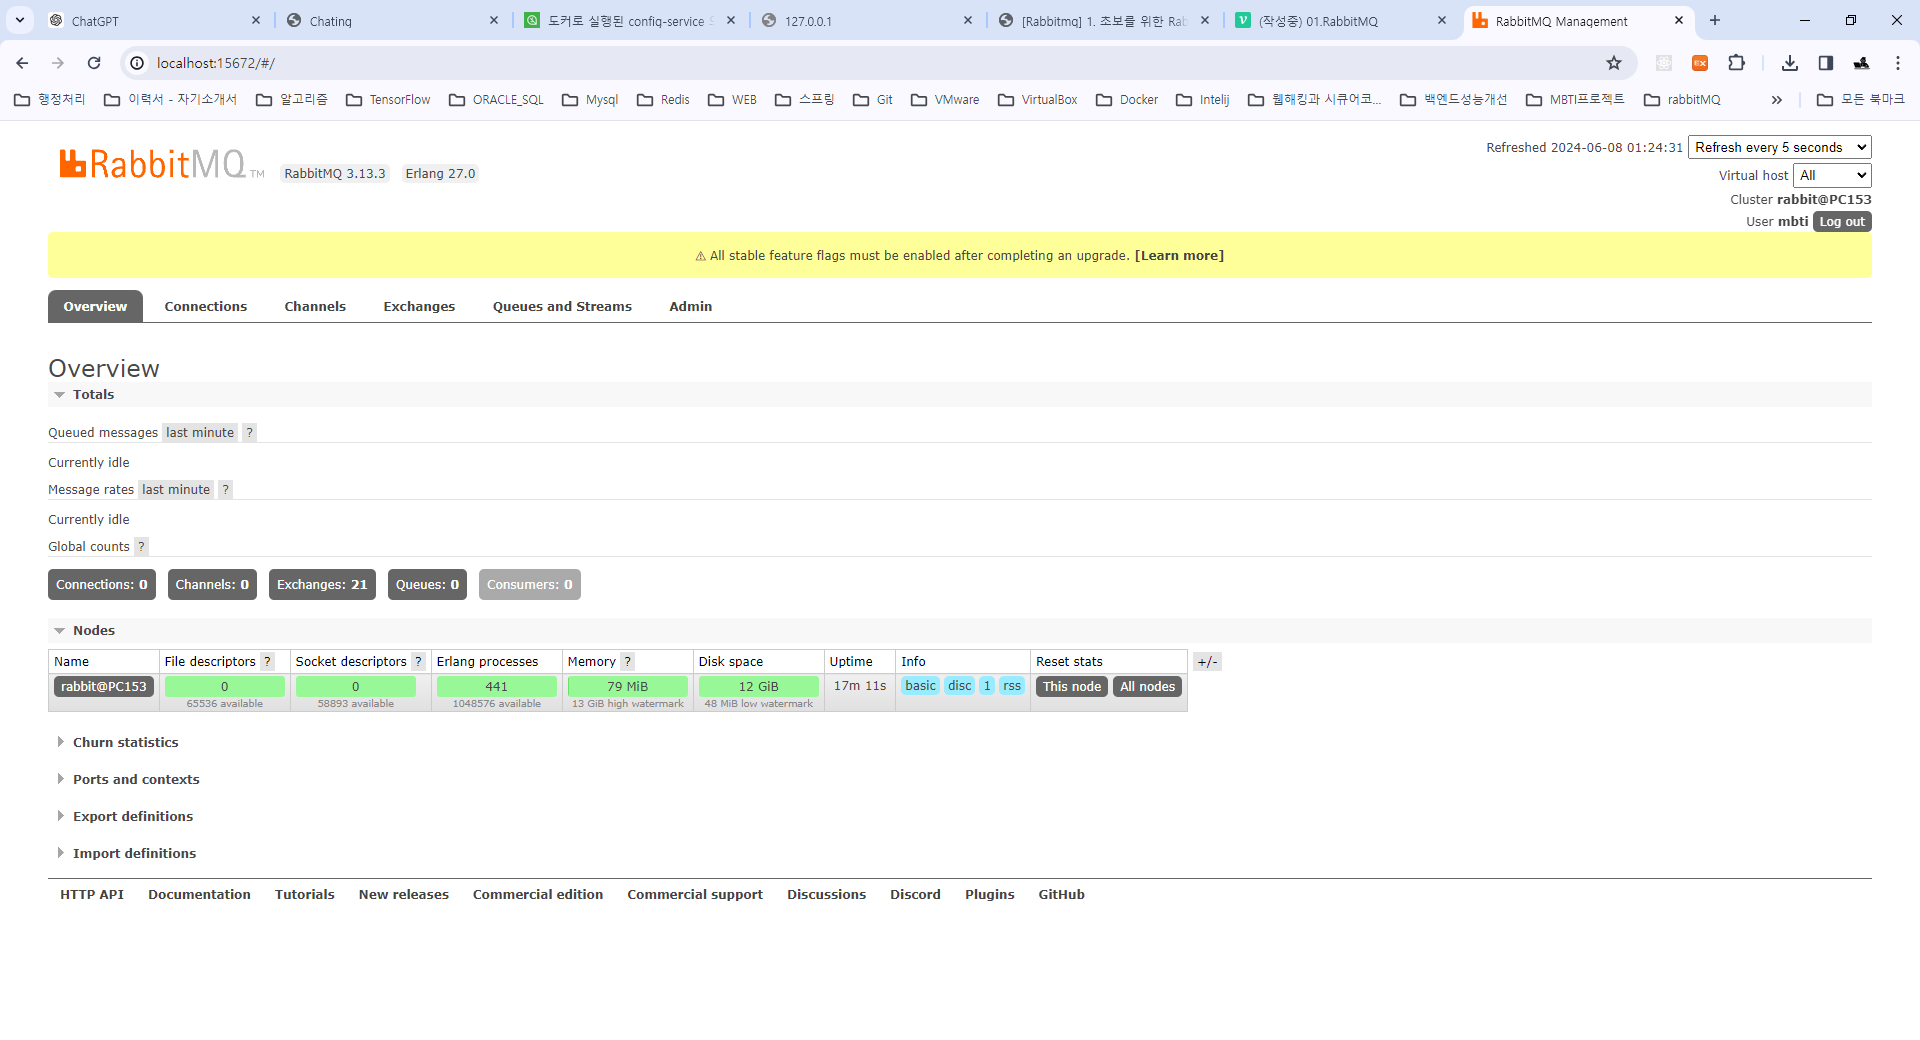The image size is (1920, 1040).
Task: Open the orange extension icon in toolbar
Action: tap(1700, 63)
